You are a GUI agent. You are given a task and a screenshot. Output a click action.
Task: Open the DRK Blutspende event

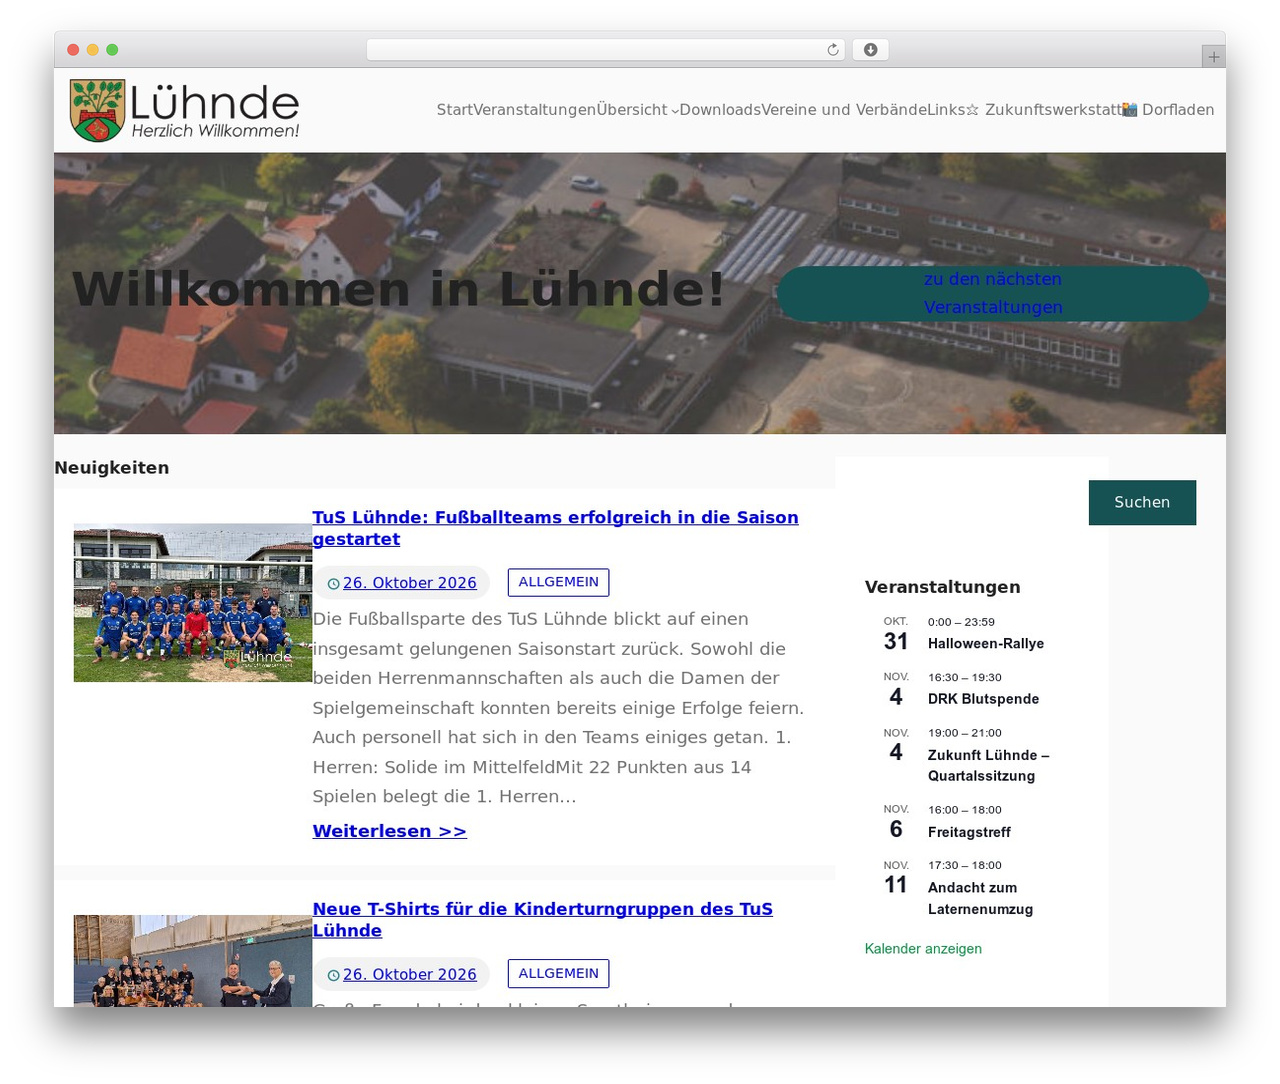[x=983, y=699]
